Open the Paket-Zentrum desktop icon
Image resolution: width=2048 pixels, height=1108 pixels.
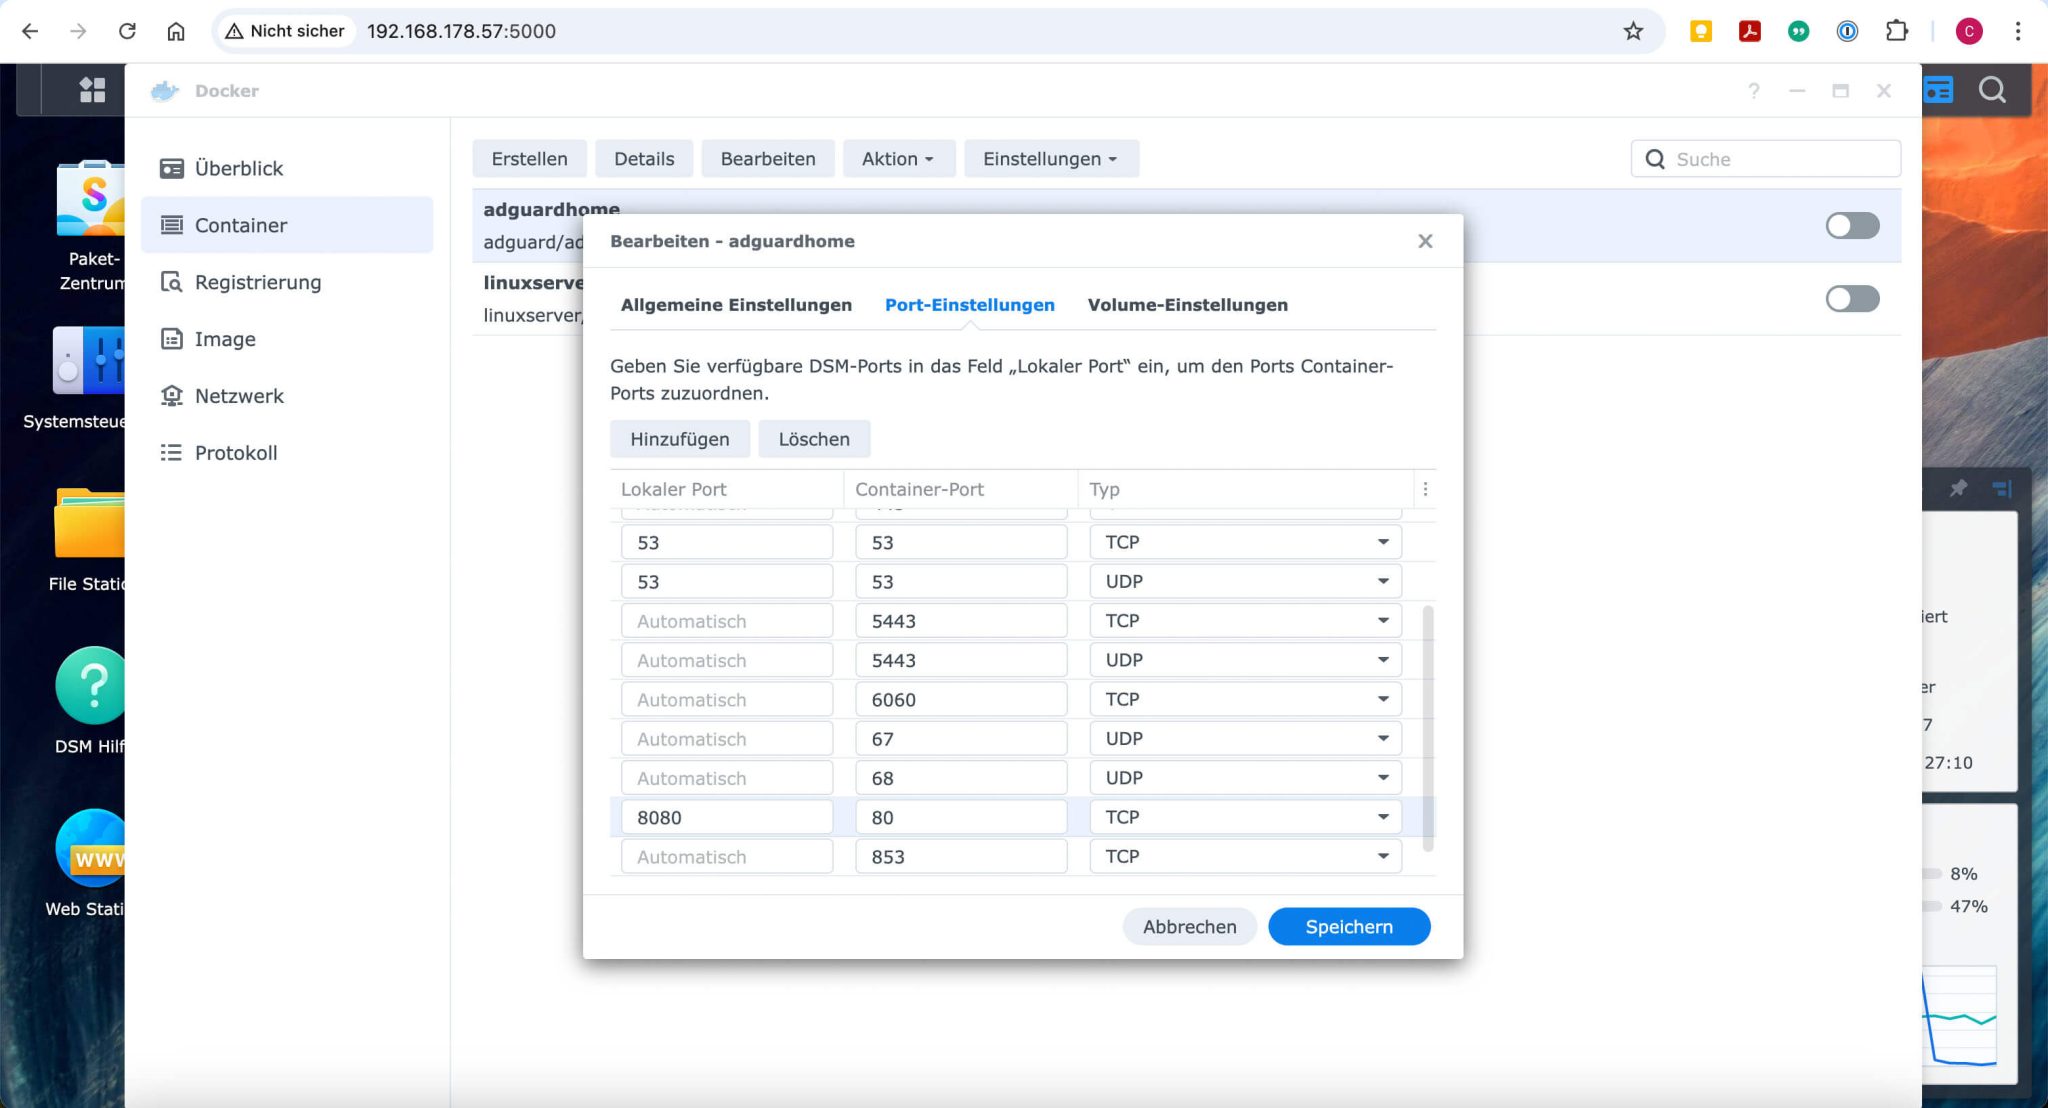[x=92, y=200]
